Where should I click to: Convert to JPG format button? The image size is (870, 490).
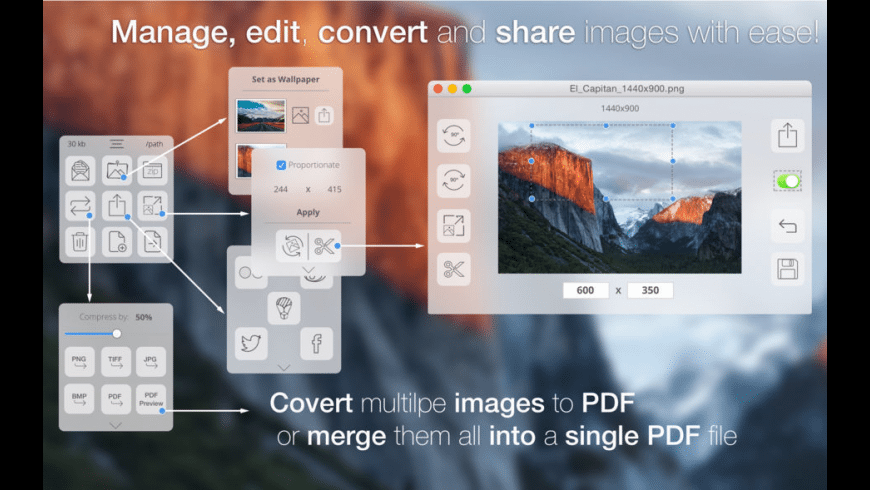151,362
